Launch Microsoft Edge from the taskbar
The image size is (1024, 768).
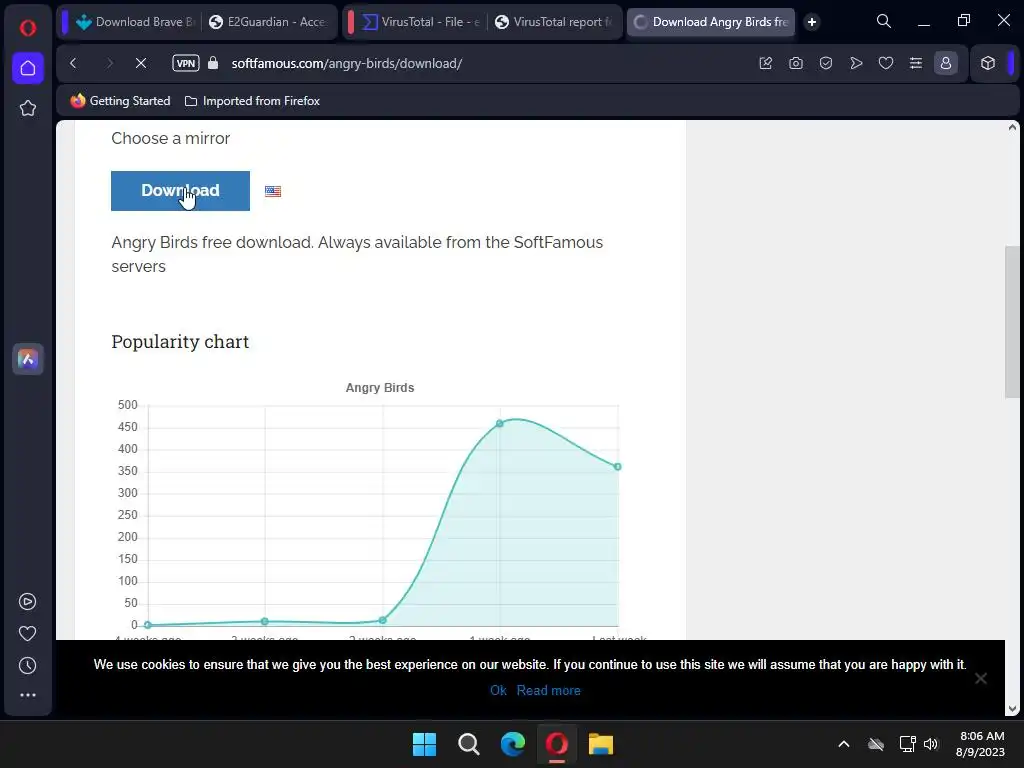coord(513,744)
